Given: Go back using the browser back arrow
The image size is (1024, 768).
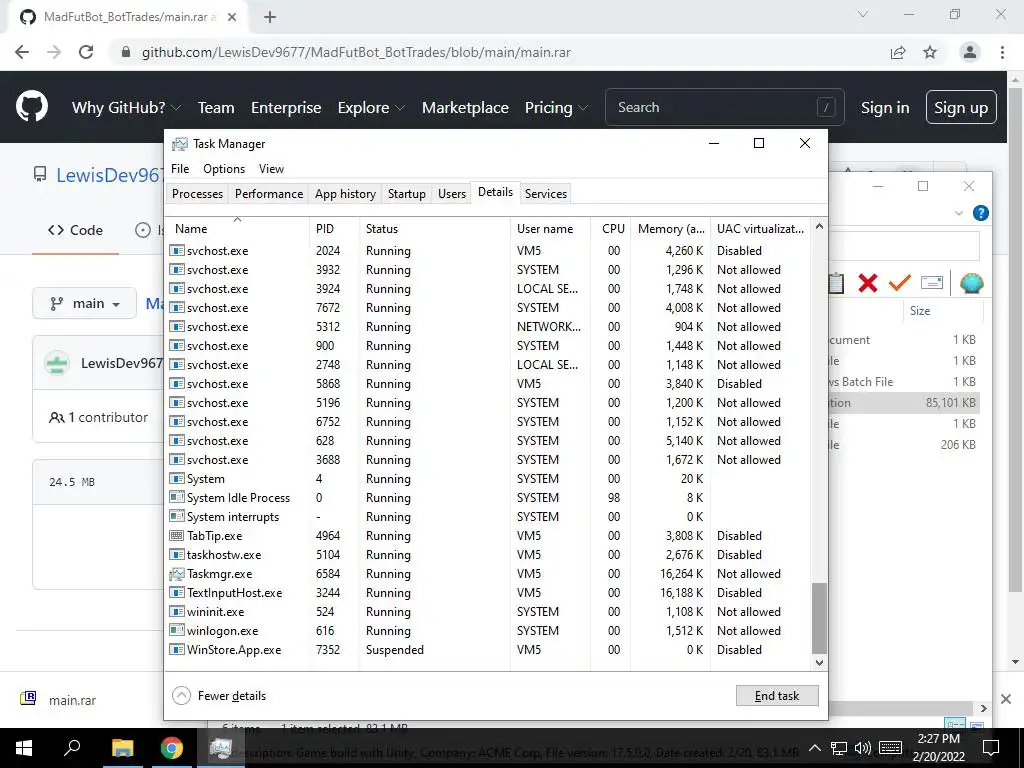Looking at the screenshot, I should [22, 52].
